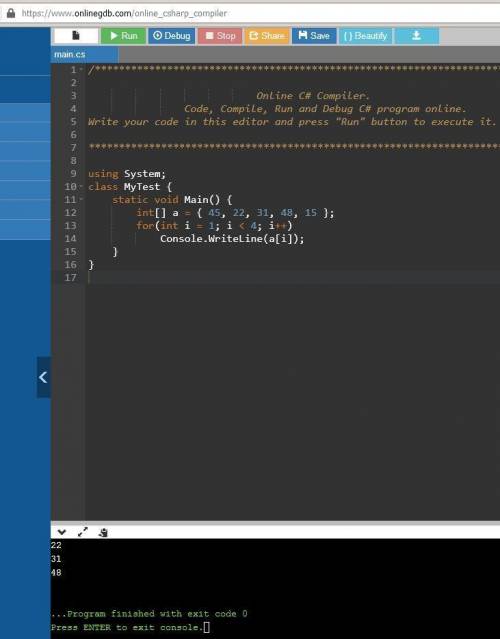Stop the running program

(220, 35)
